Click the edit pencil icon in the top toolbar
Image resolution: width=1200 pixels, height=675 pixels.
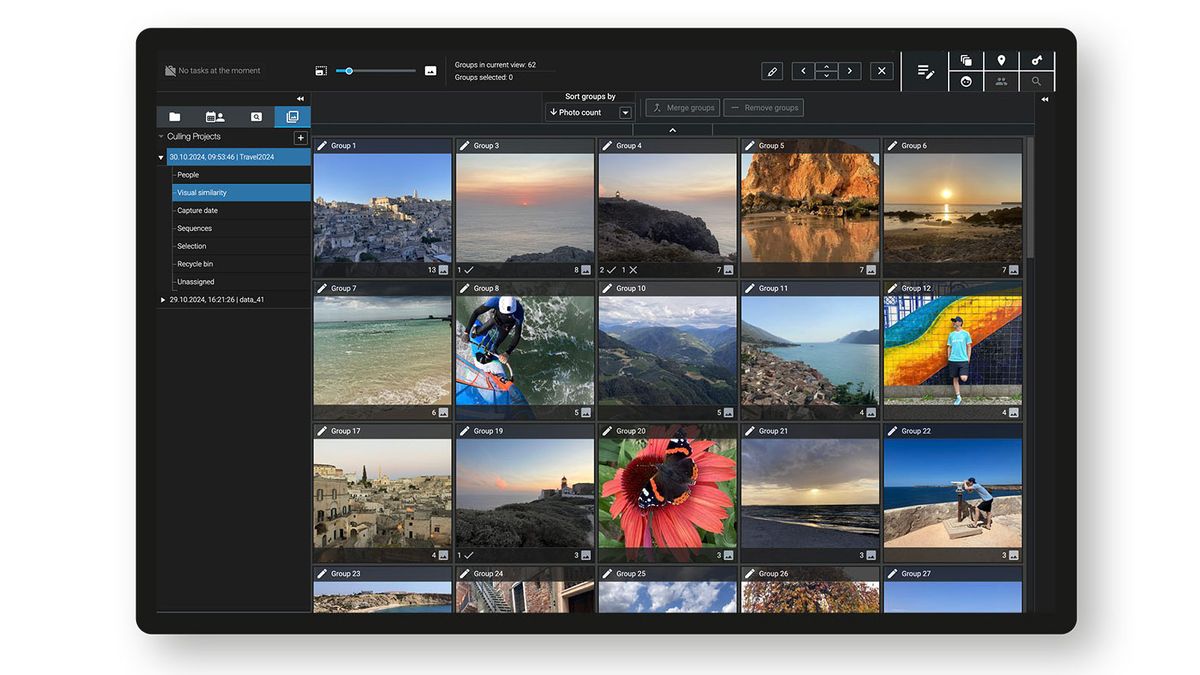(x=772, y=71)
